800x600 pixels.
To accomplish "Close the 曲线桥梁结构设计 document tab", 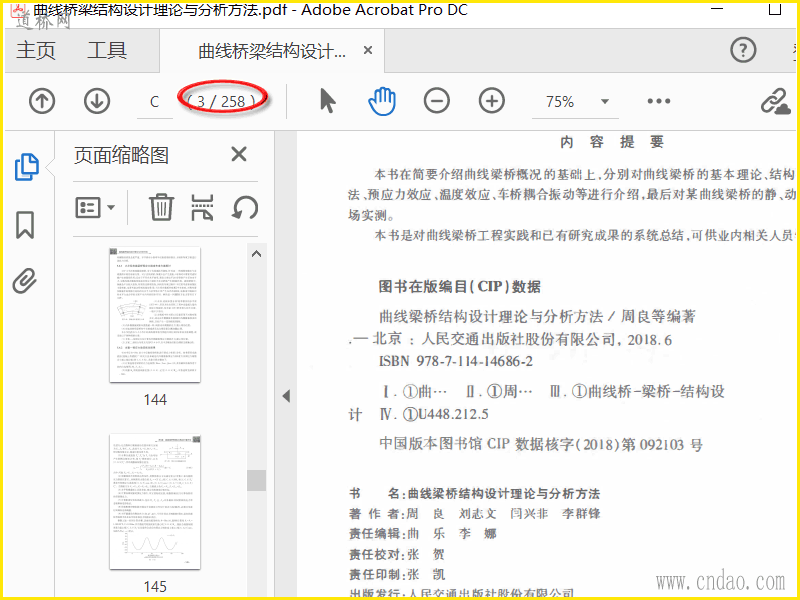I will click(x=368, y=50).
